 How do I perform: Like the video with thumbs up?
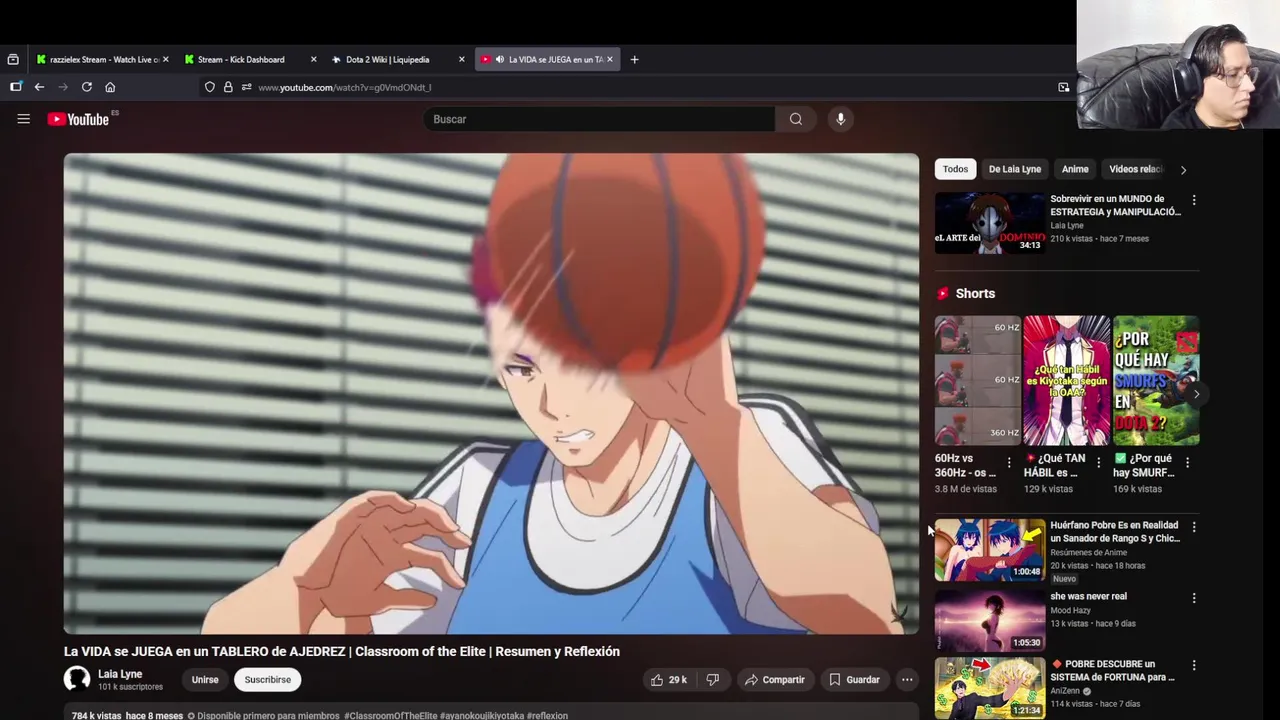[x=669, y=680]
